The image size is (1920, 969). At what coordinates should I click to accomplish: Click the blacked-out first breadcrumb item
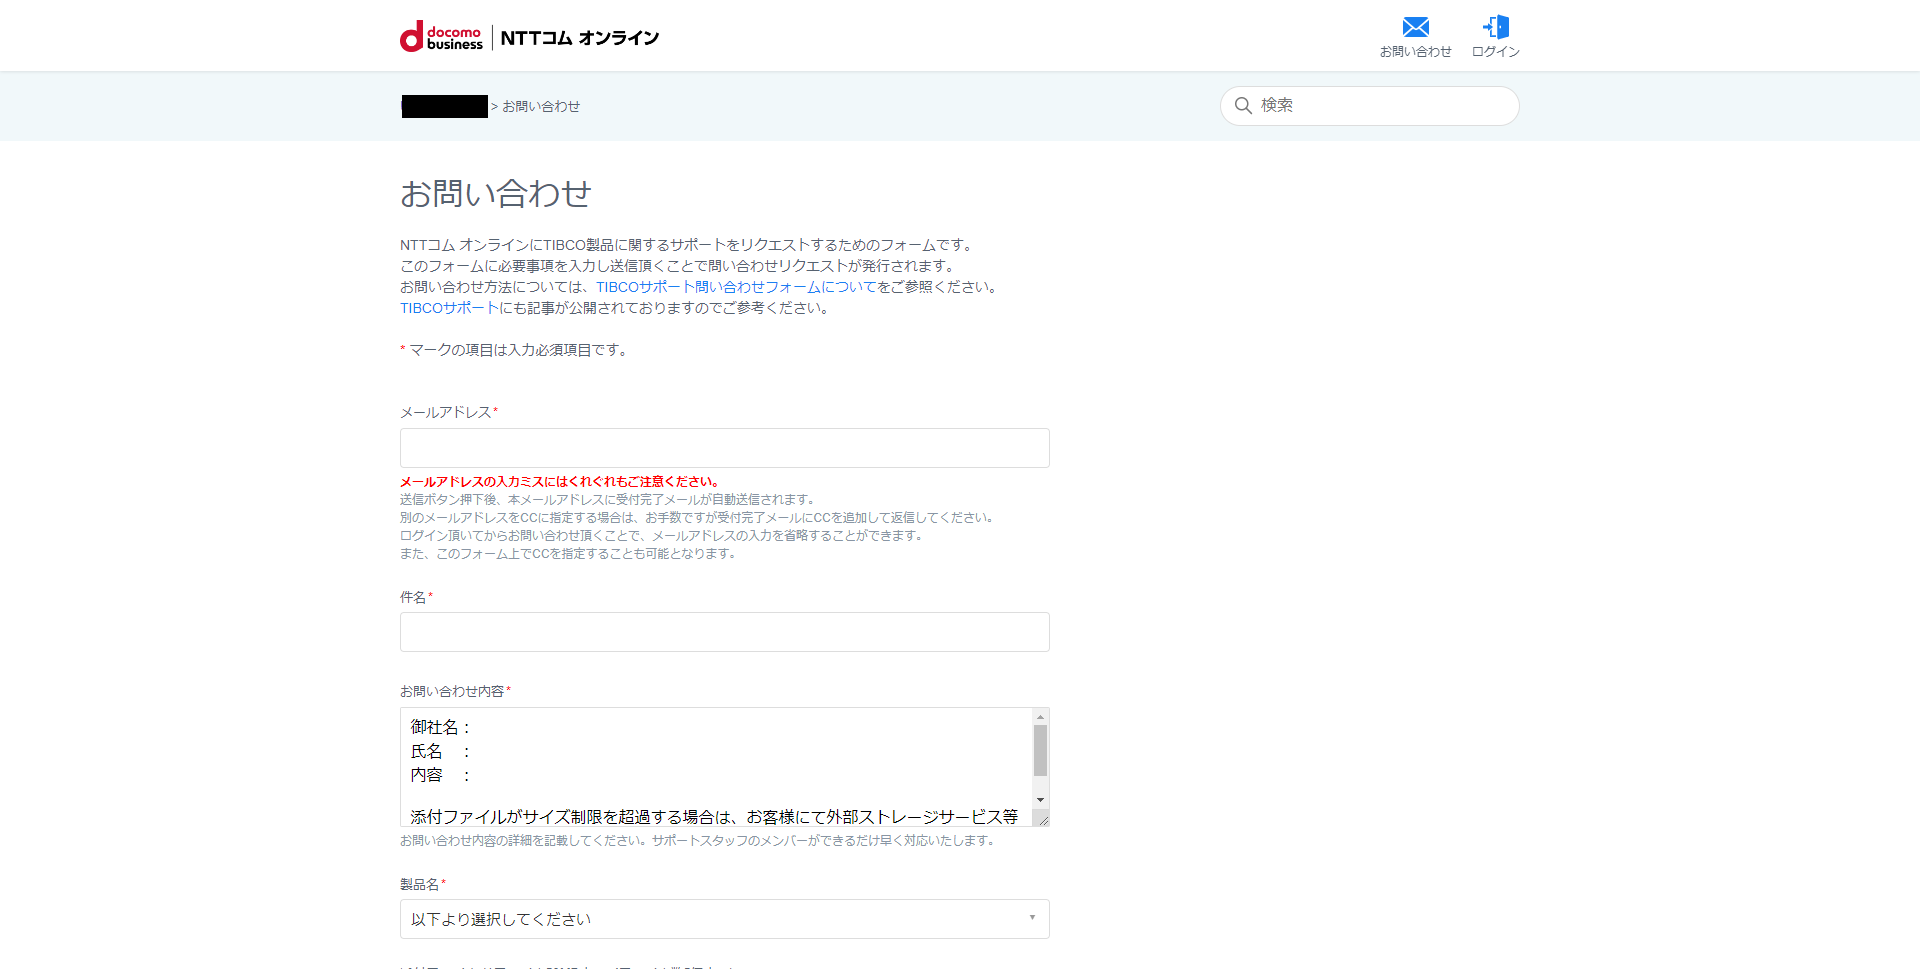tap(444, 106)
